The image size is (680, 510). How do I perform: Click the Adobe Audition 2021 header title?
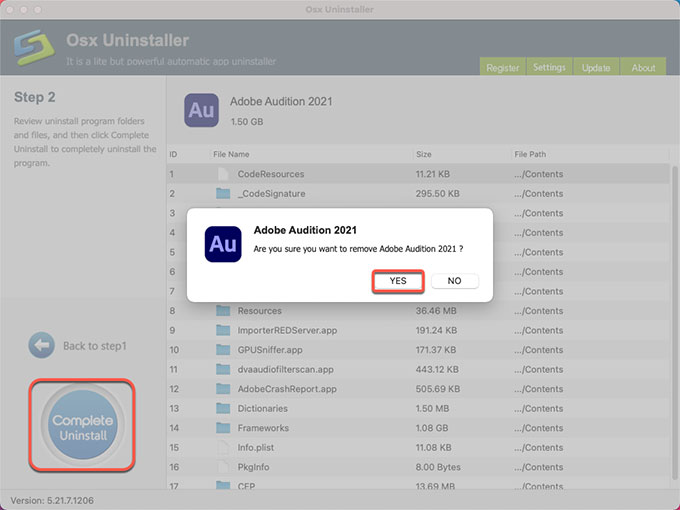(281, 101)
